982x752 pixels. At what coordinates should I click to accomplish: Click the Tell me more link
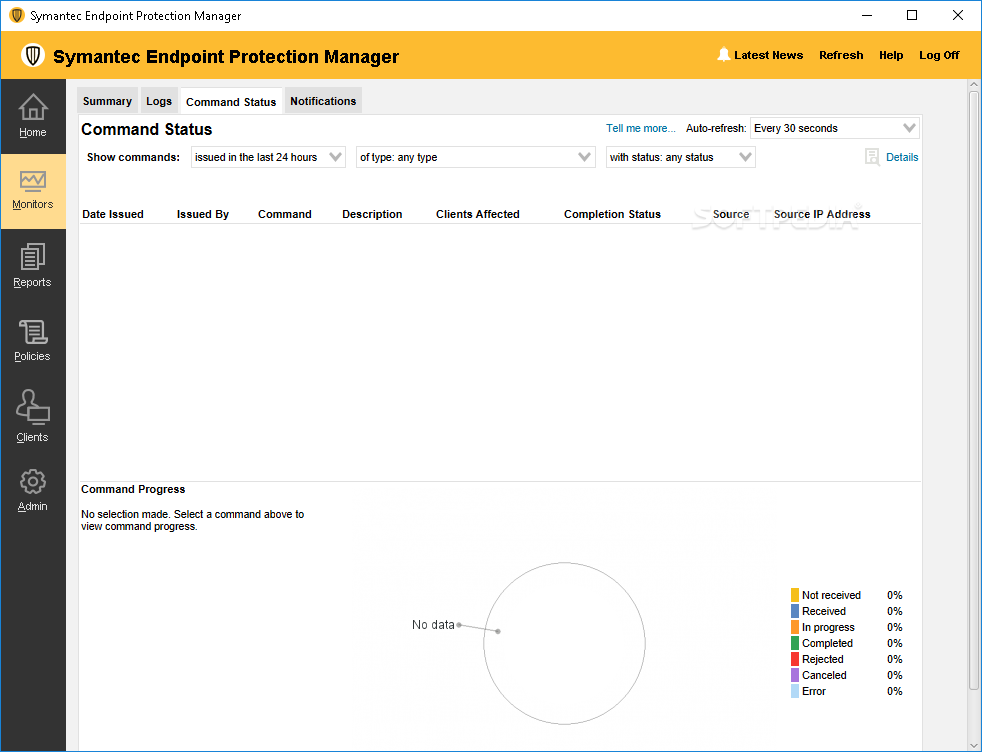(x=641, y=128)
